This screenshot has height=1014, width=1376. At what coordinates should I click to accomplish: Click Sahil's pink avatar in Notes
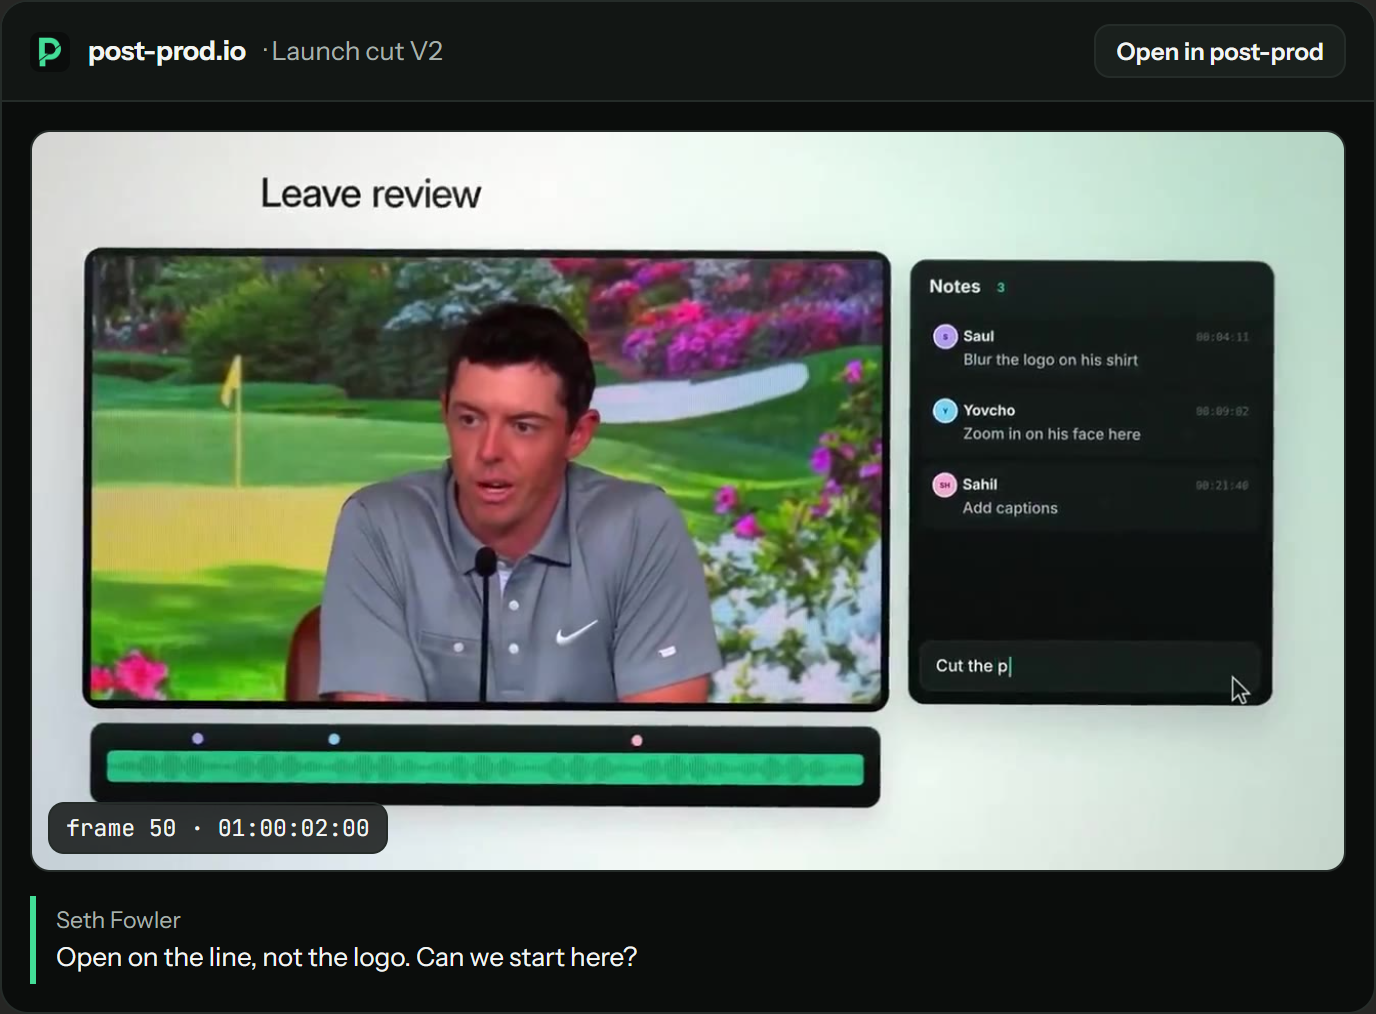[x=945, y=485]
